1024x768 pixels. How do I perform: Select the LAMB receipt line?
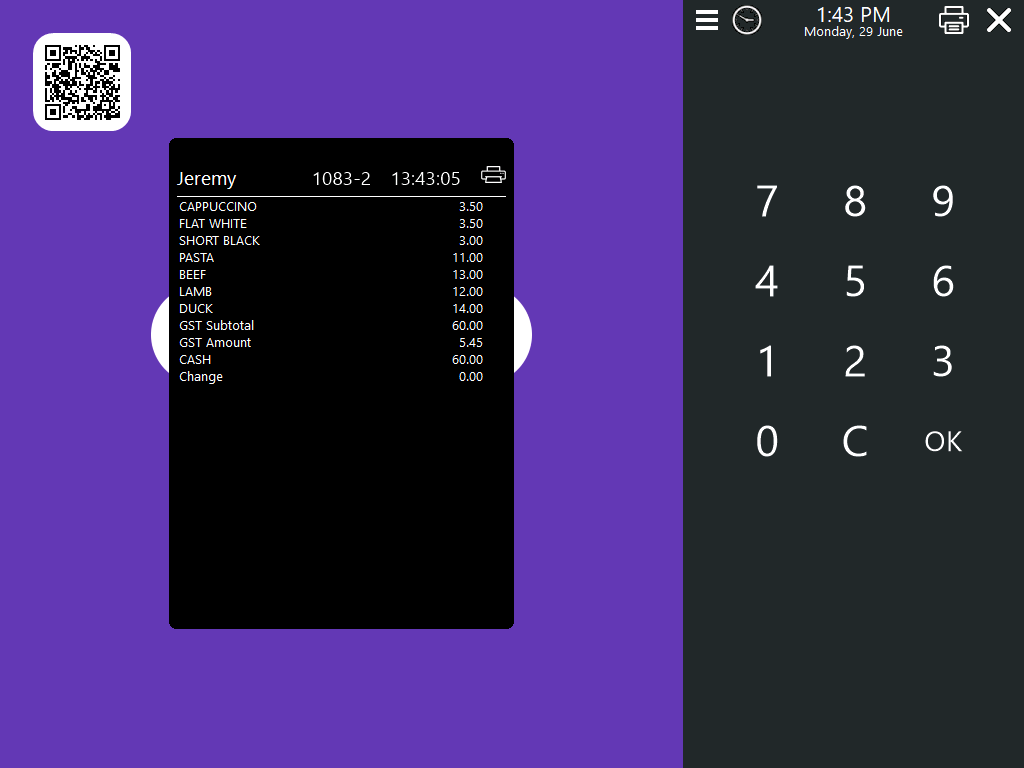[x=331, y=291]
